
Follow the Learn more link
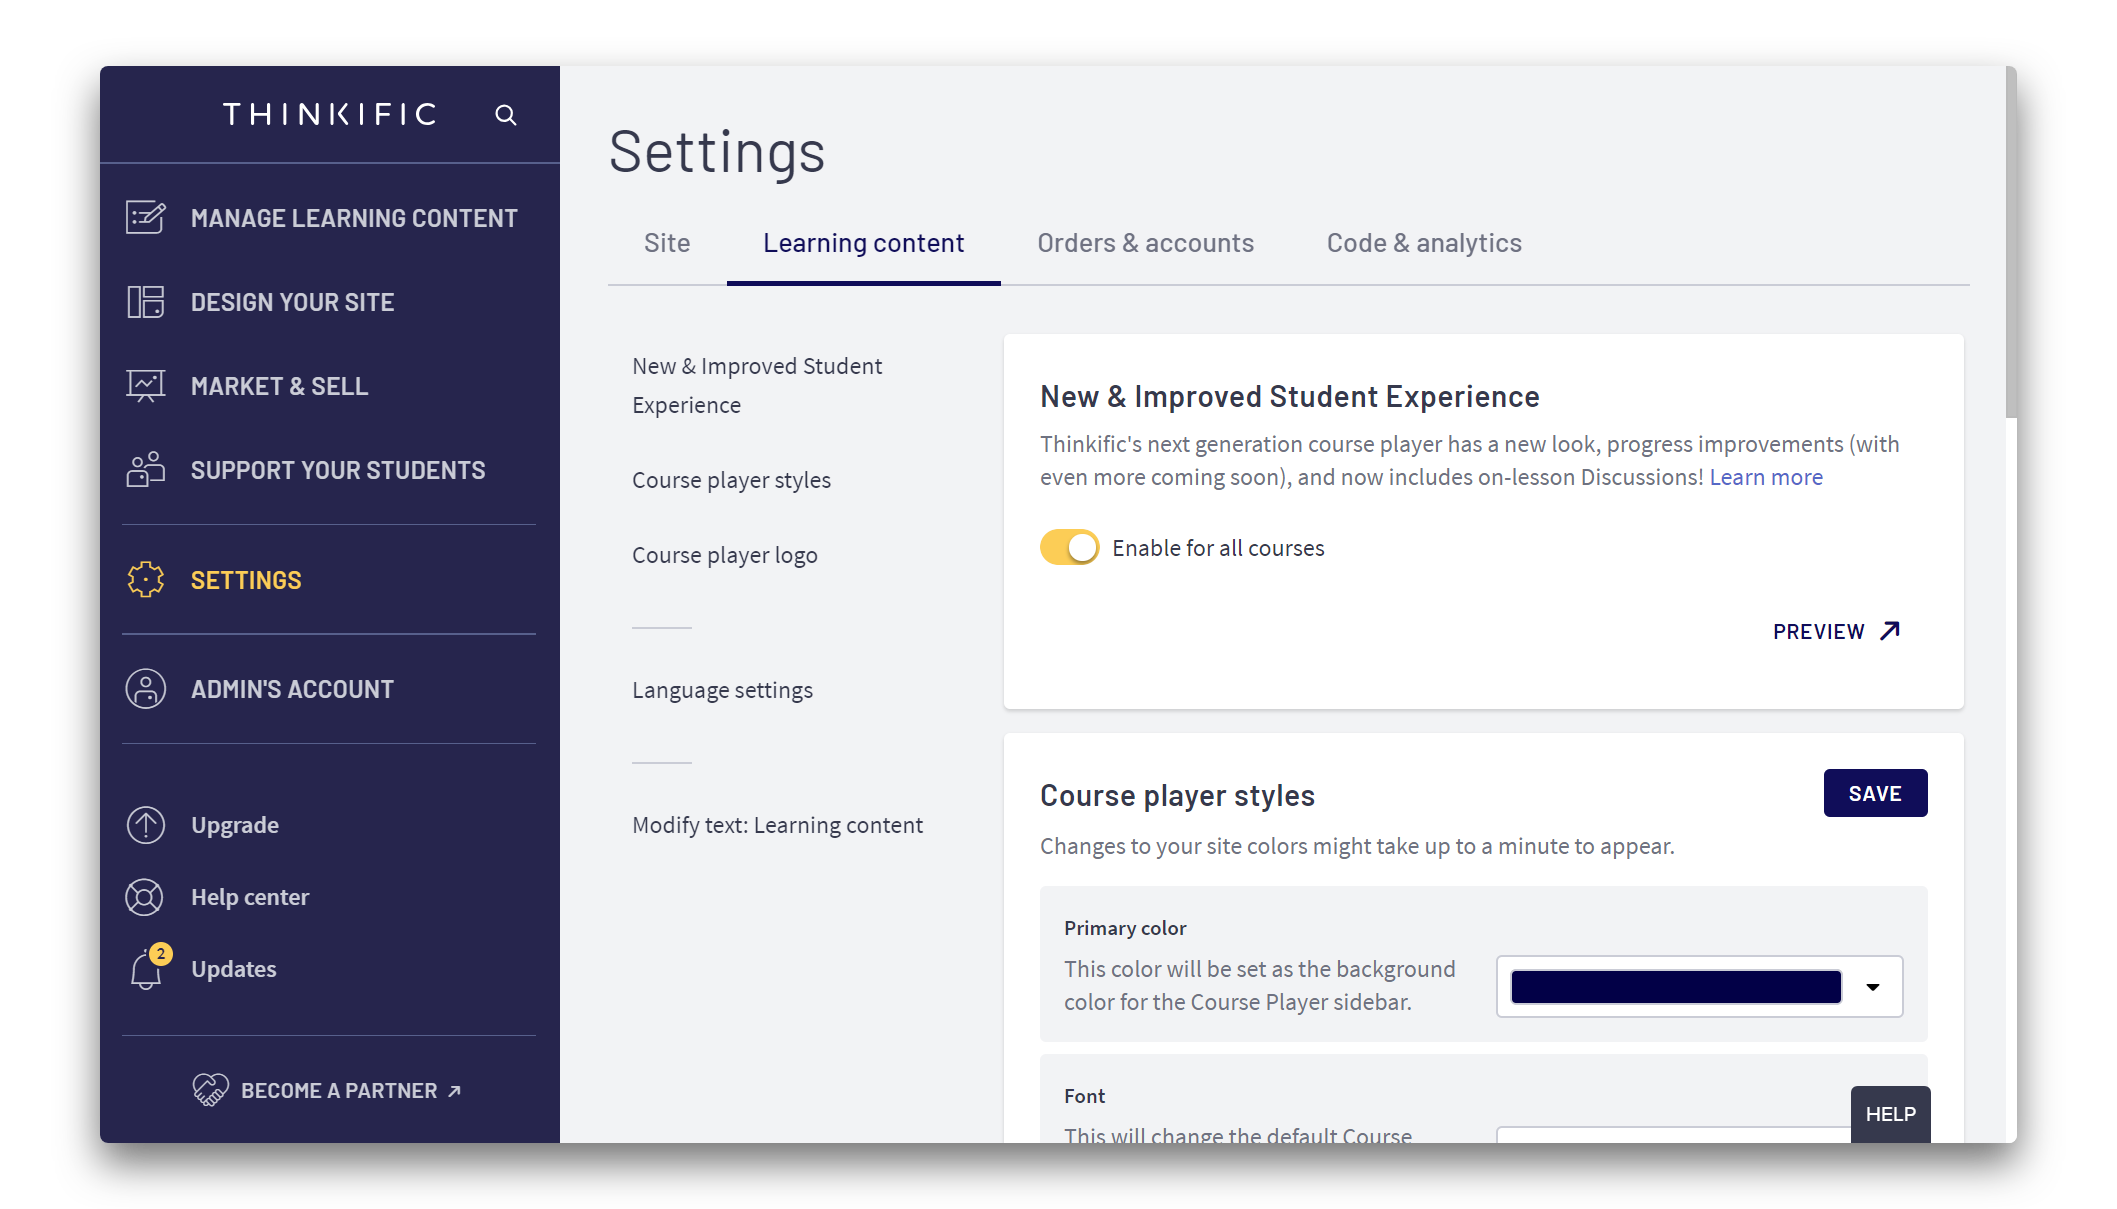coord(1766,477)
